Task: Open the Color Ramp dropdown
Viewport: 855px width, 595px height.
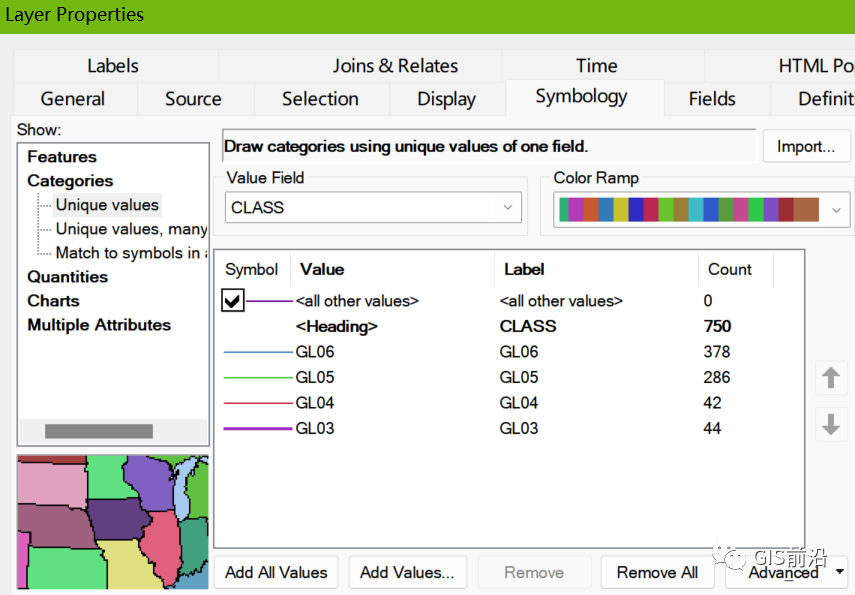Action: pyautogui.click(x=836, y=210)
